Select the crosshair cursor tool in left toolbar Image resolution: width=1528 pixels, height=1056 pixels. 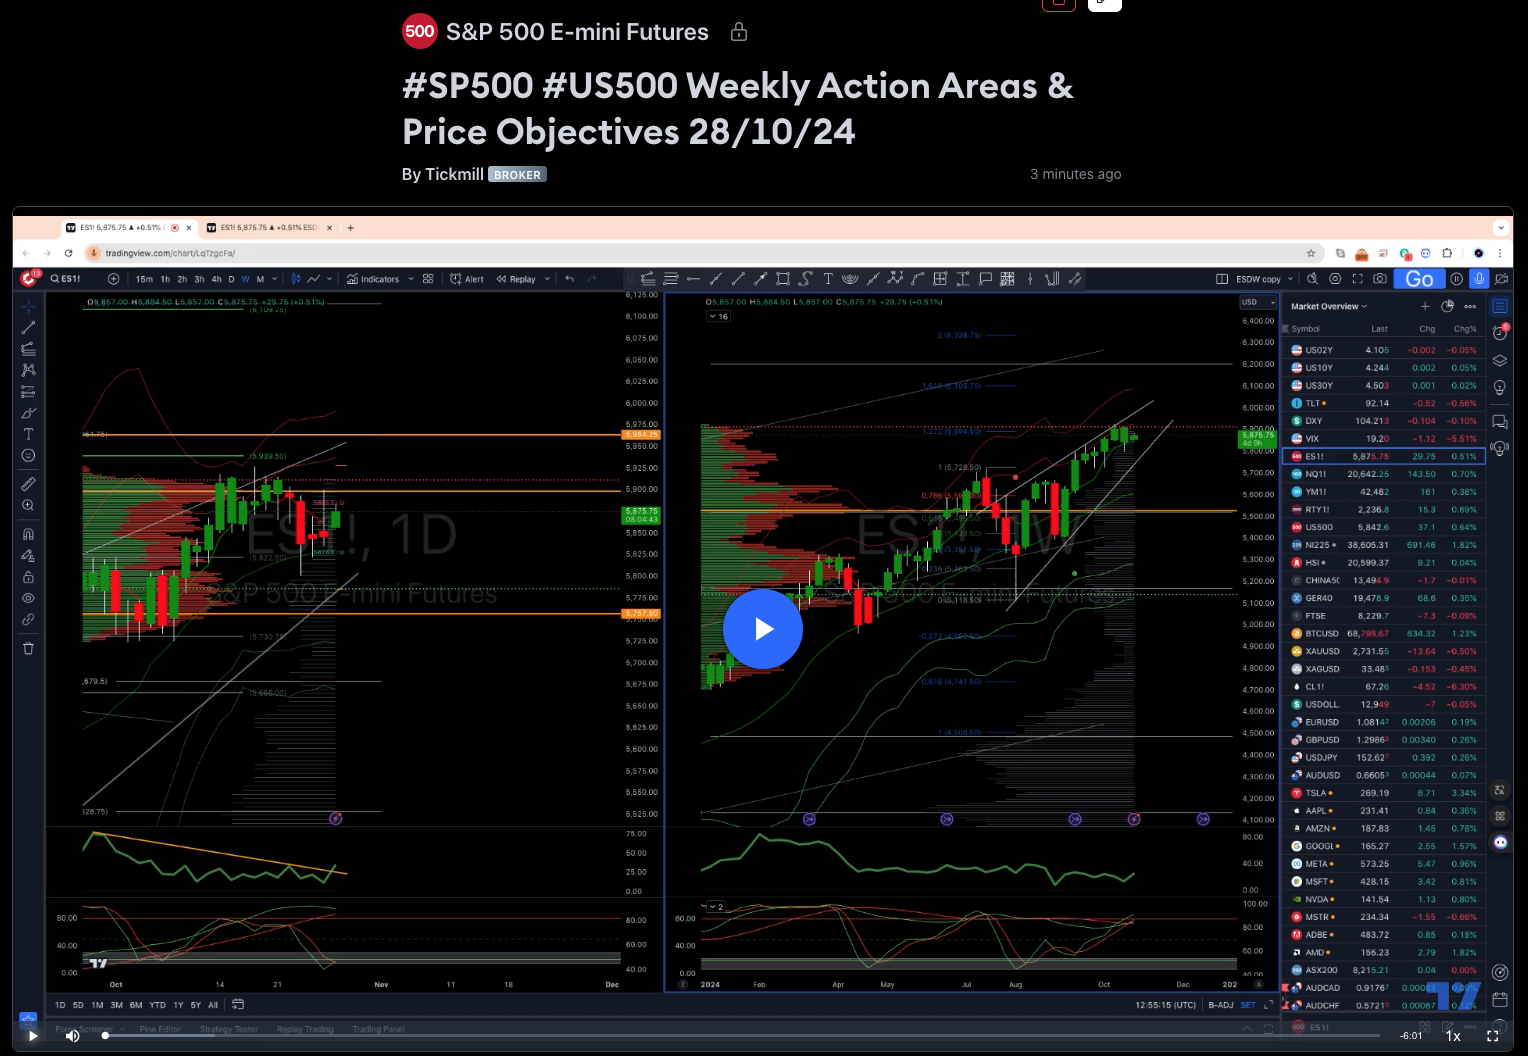click(28, 305)
